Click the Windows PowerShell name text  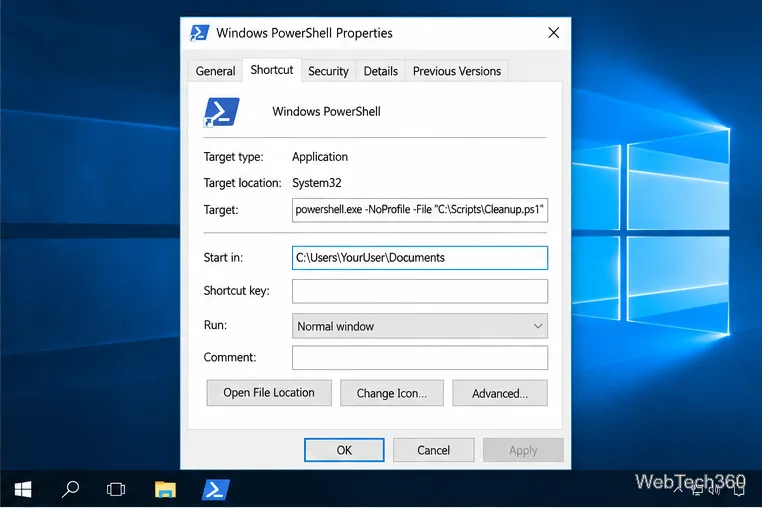point(327,111)
